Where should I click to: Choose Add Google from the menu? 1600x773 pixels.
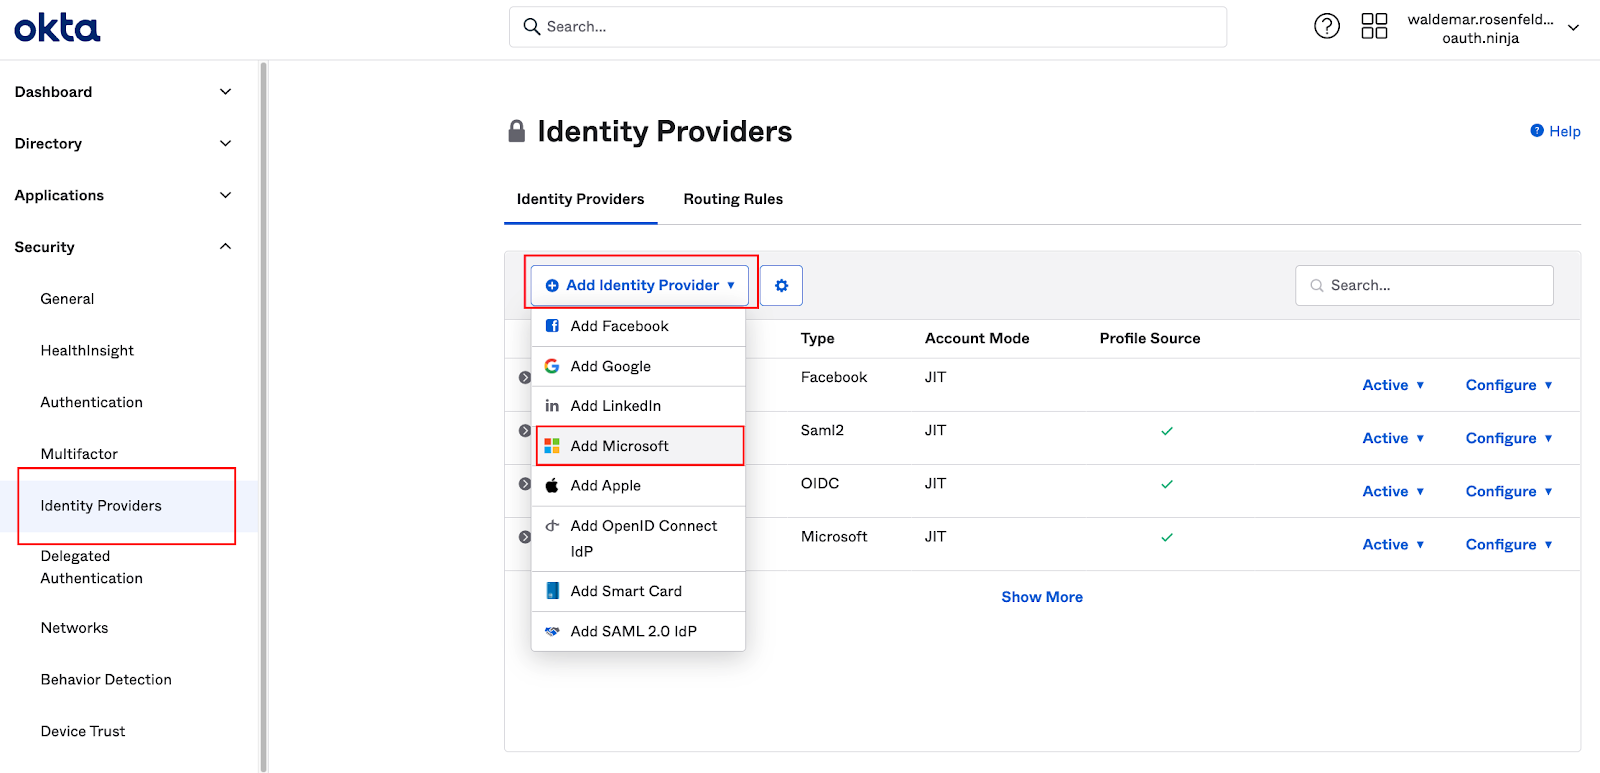pos(638,366)
